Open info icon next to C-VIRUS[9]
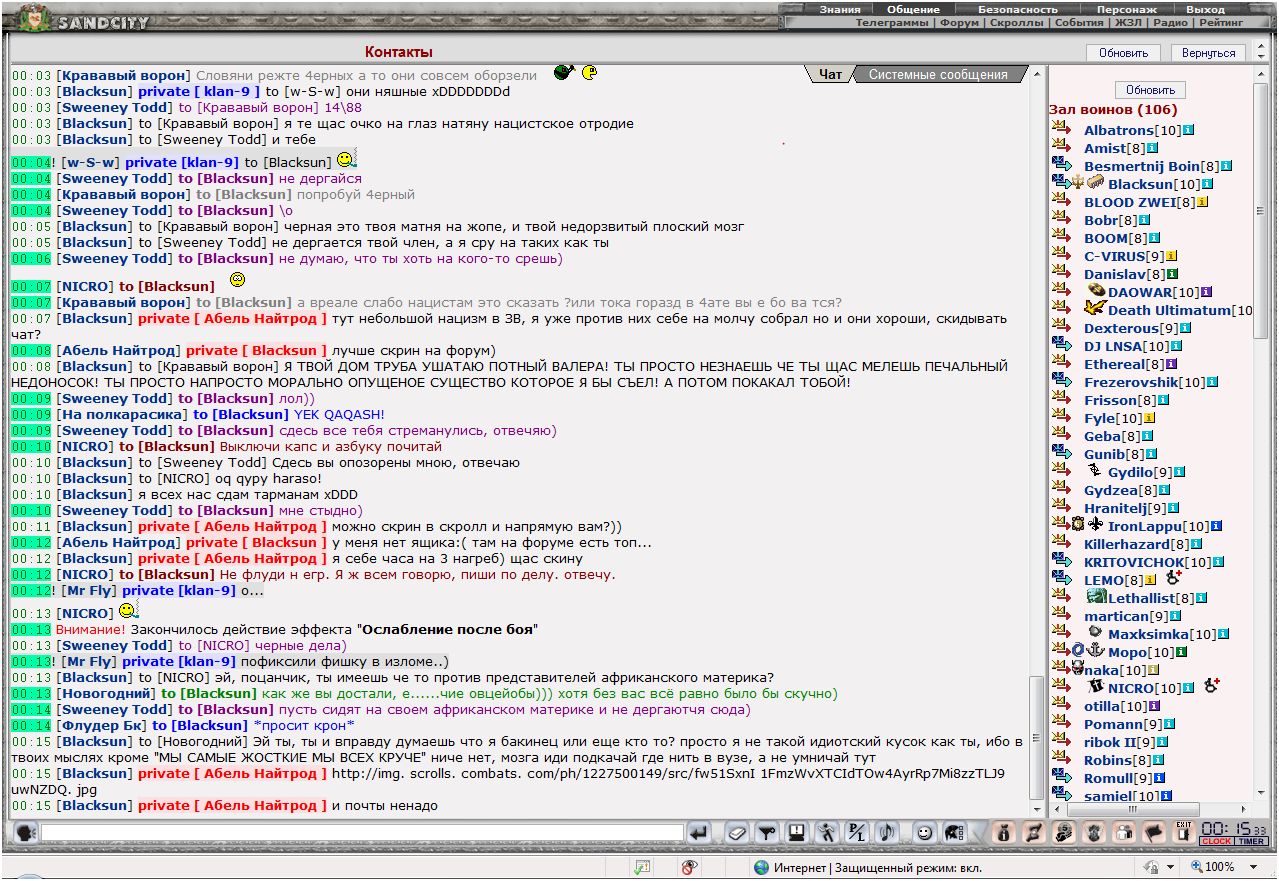This screenshot has height=881, width=1279. coord(1171,256)
